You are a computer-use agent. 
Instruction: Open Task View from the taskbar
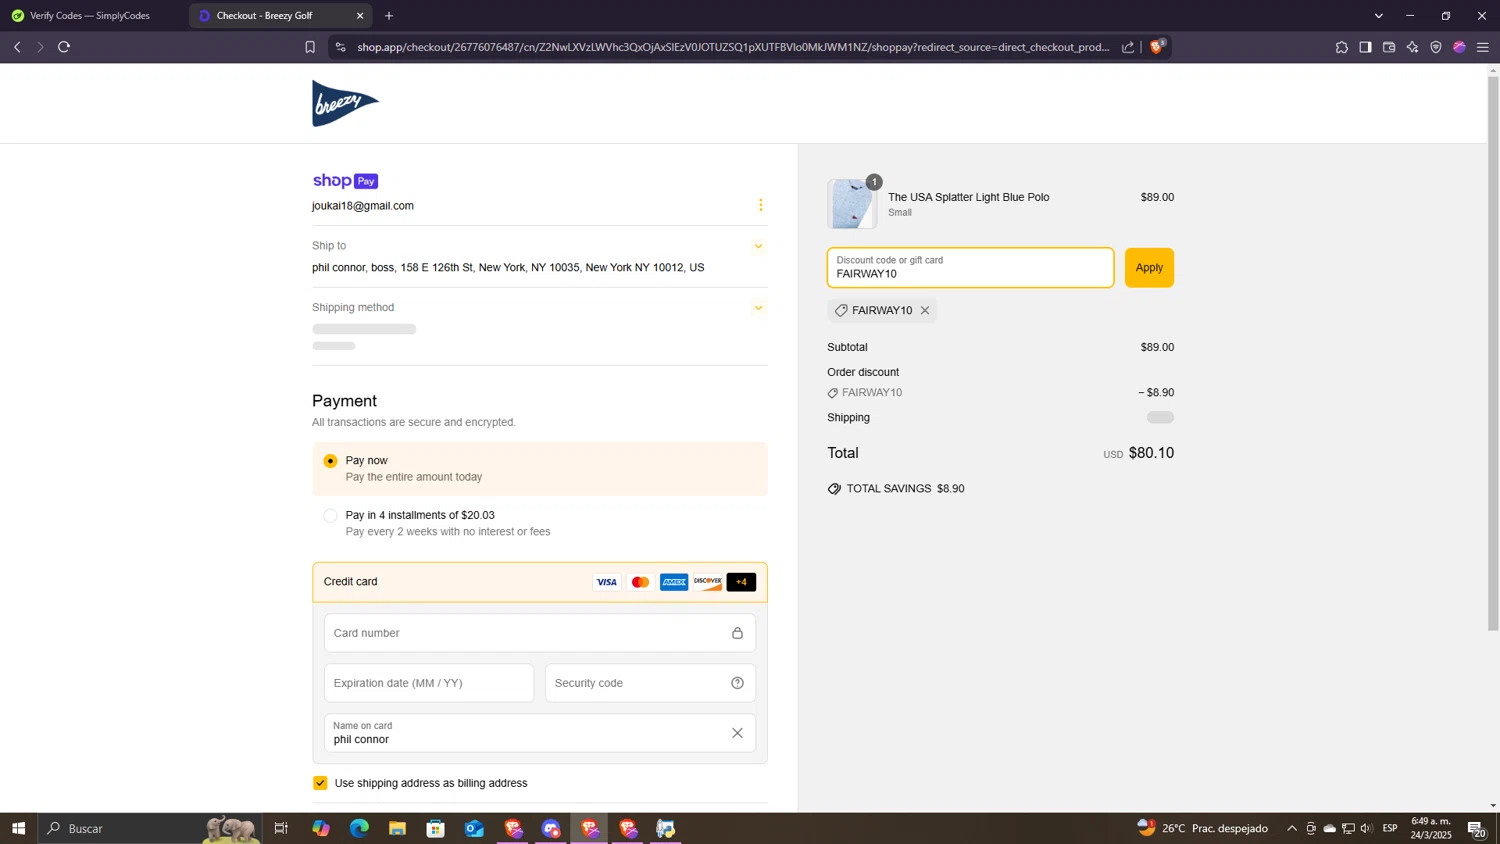pyautogui.click(x=281, y=828)
